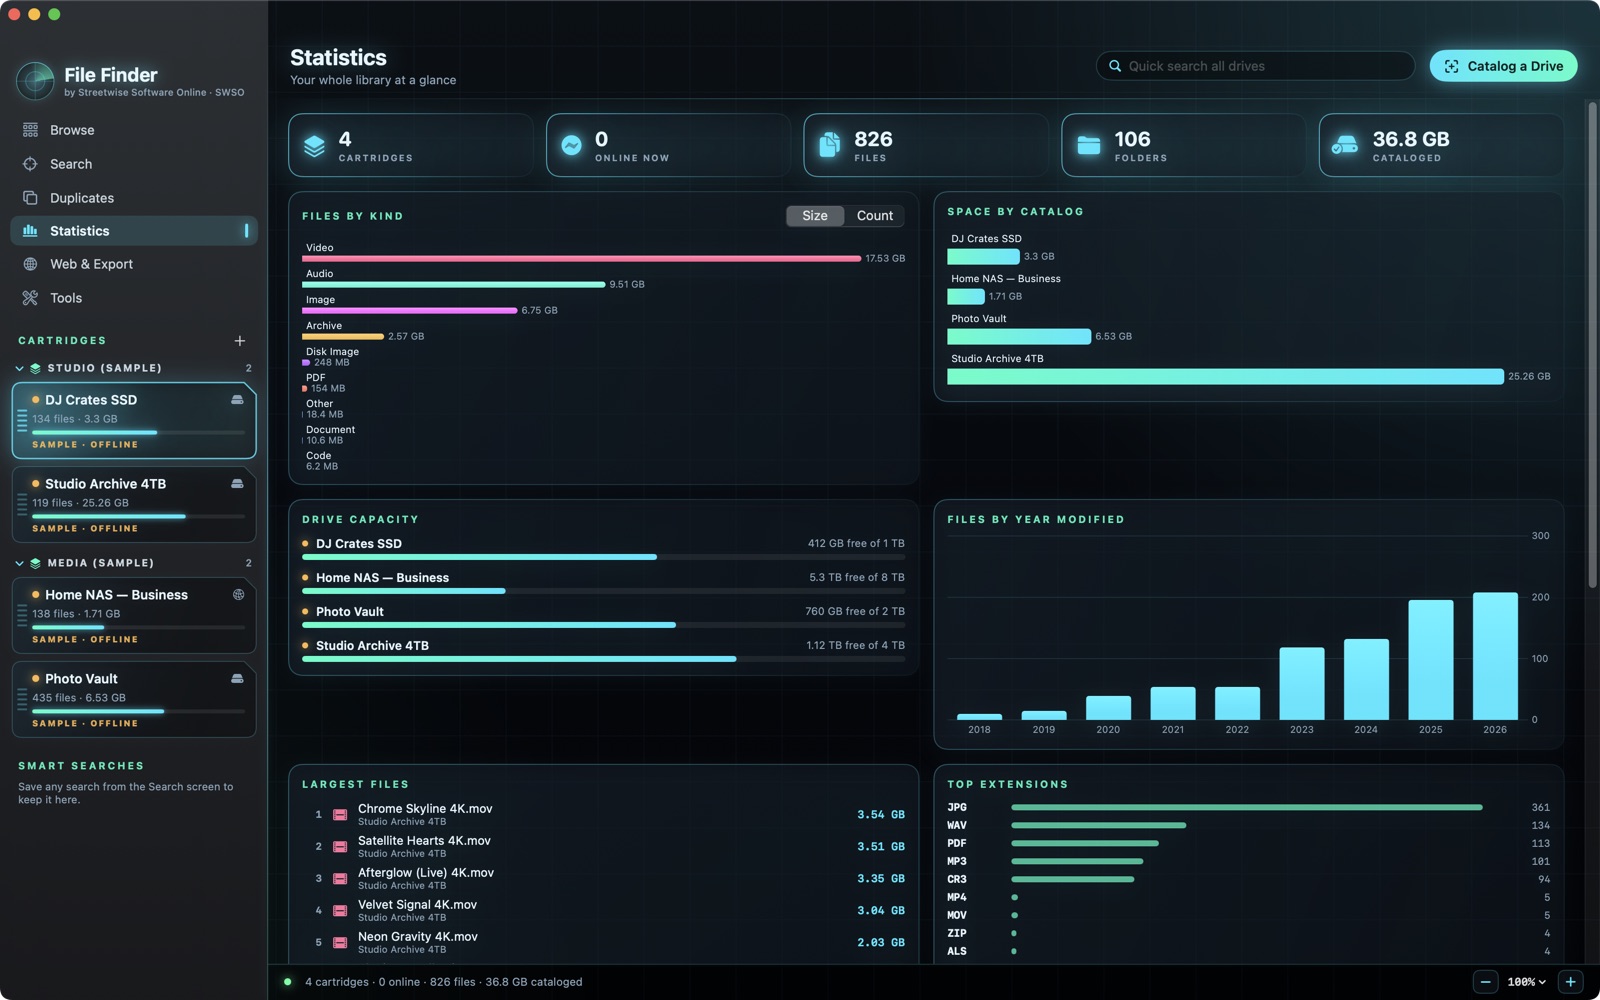Switch Files by Kind to Count
Viewport: 1600px width, 1000px height.
coord(875,216)
